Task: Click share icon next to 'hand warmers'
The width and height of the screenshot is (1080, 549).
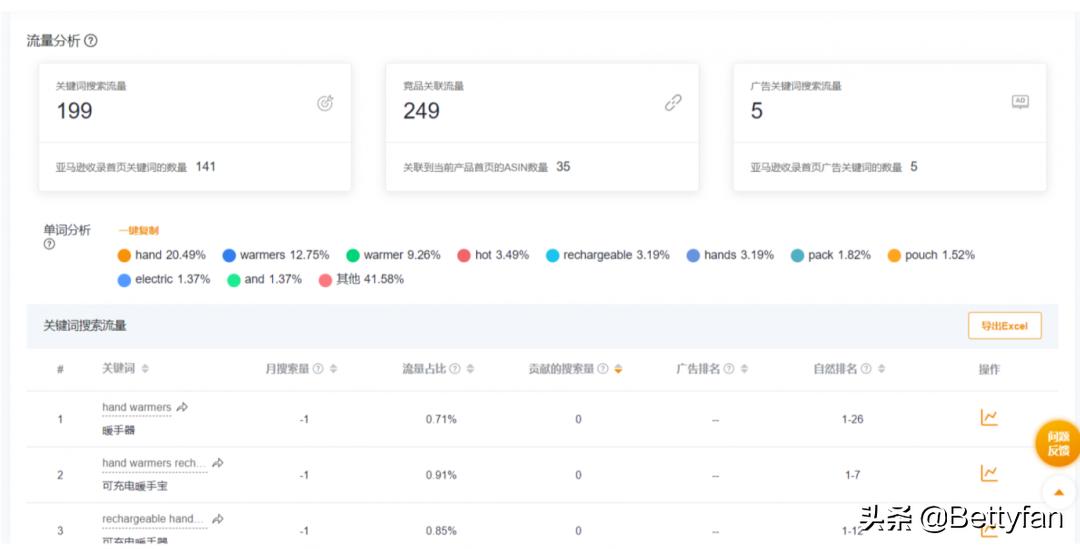Action: [x=182, y=408]
